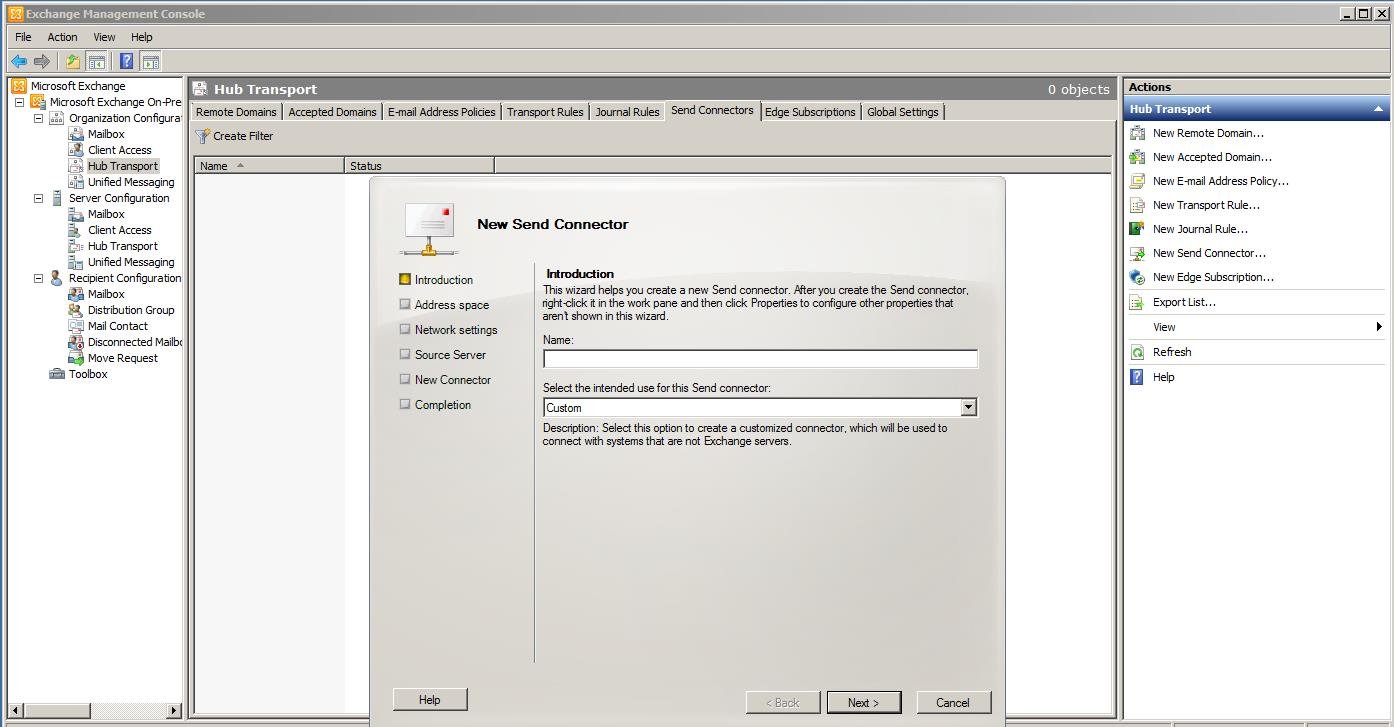The image size is (1394, 727).
Task: Click the wizard Help button
Action: [x=429, y=699]
